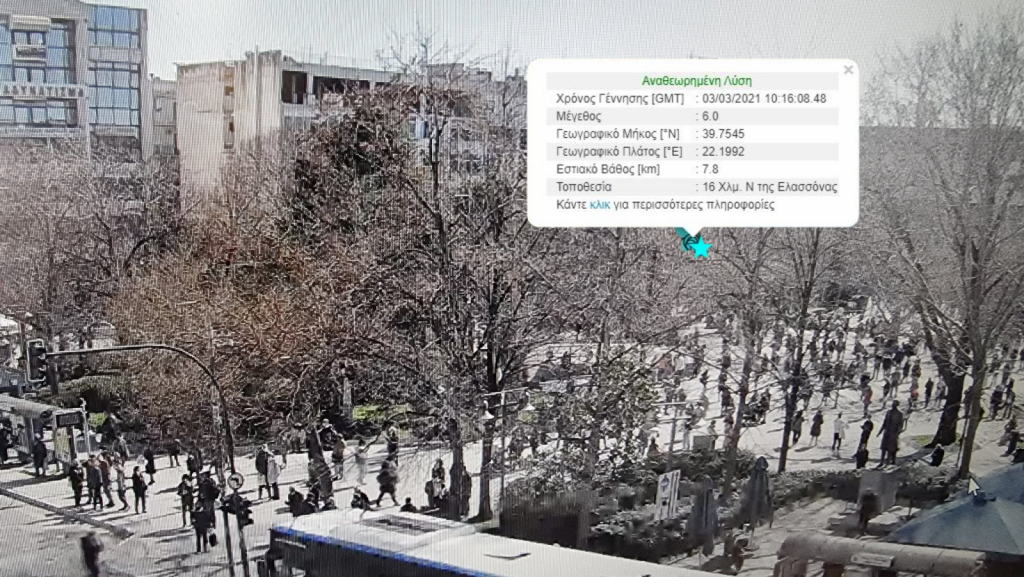
Task: Open the 'κλικ' link for more information
Action: click(600, 205)
